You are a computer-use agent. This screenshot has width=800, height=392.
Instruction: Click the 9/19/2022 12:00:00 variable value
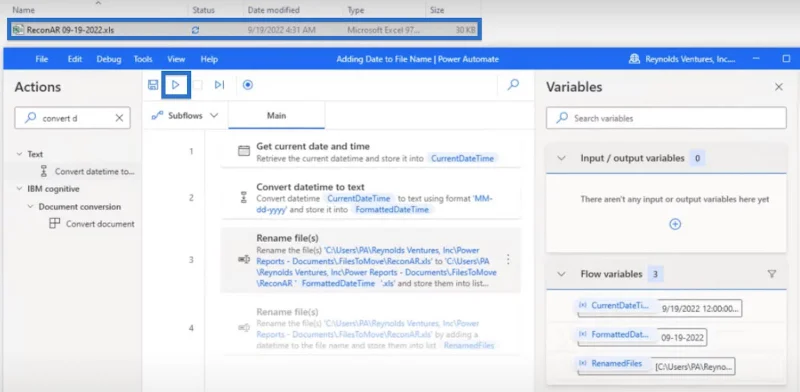click(699, 308)
